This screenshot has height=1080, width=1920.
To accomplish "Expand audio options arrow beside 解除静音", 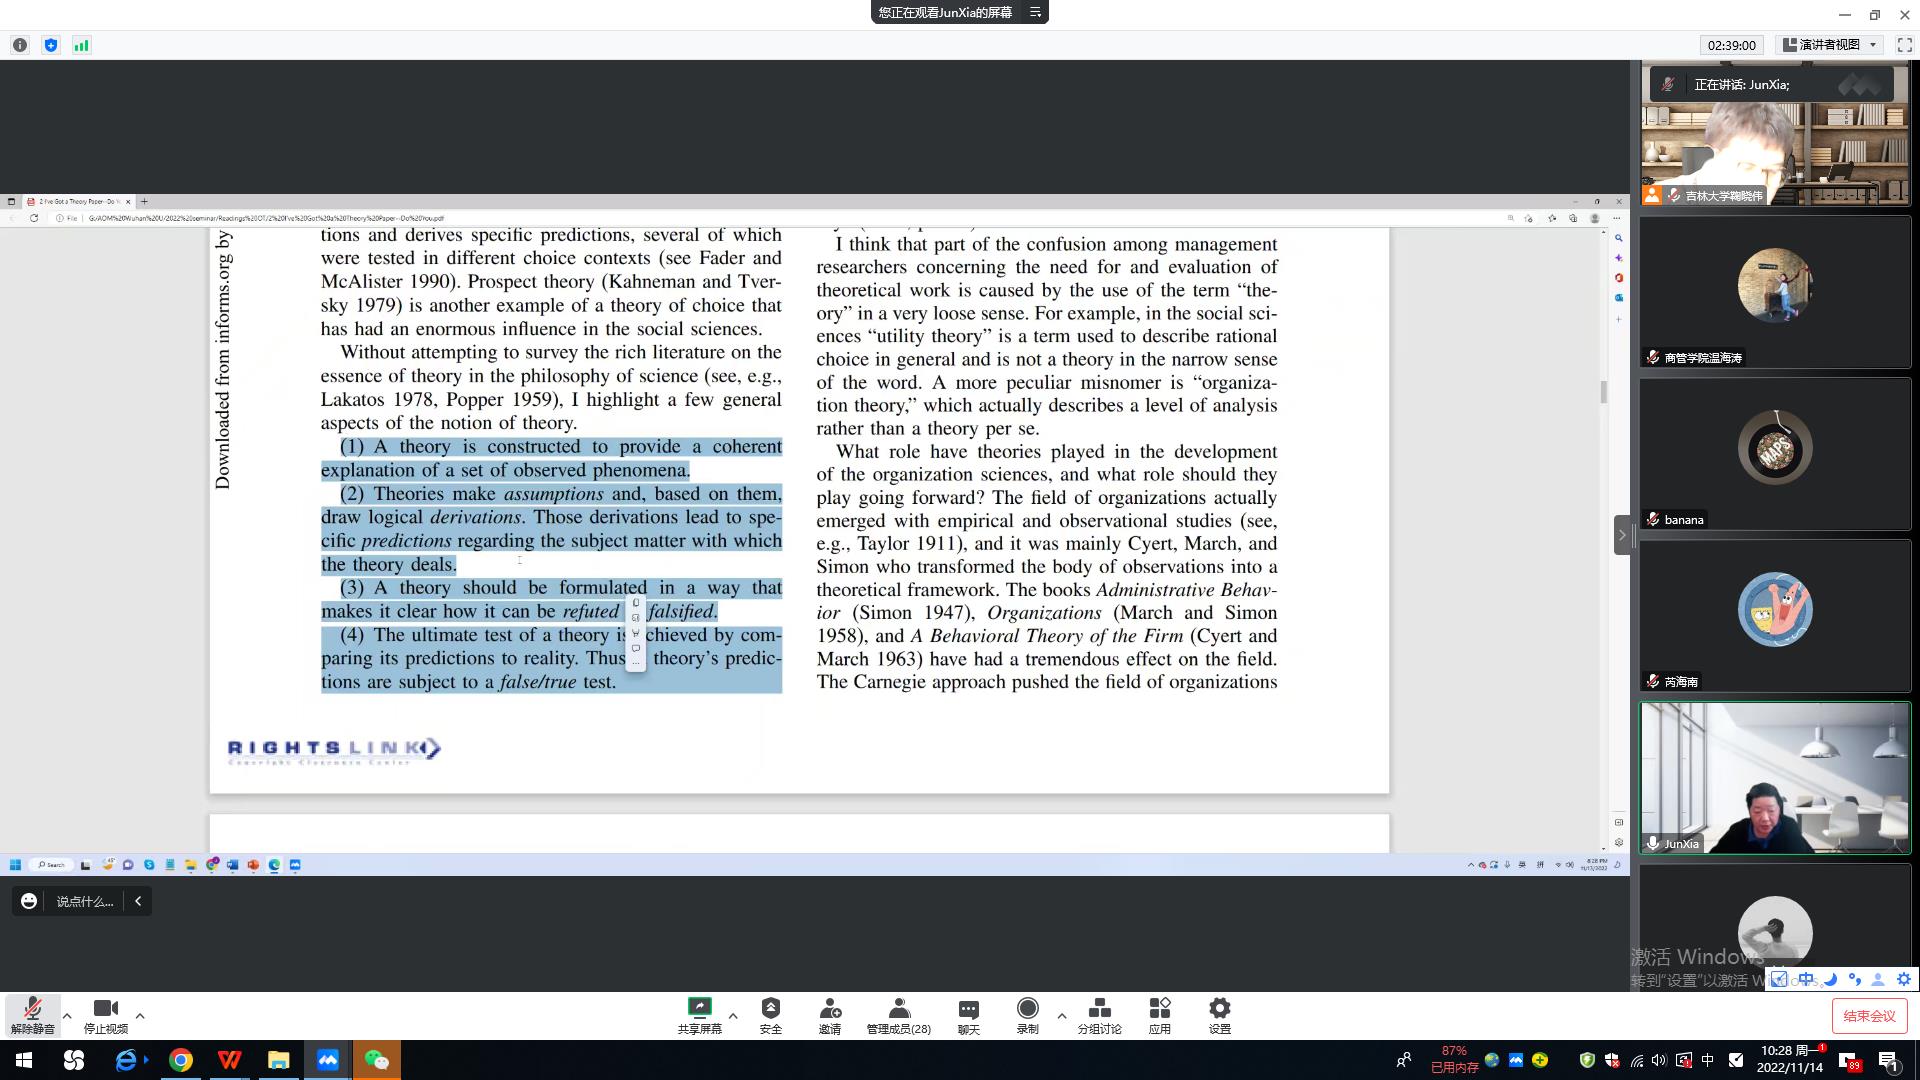I will (67, 1016).
